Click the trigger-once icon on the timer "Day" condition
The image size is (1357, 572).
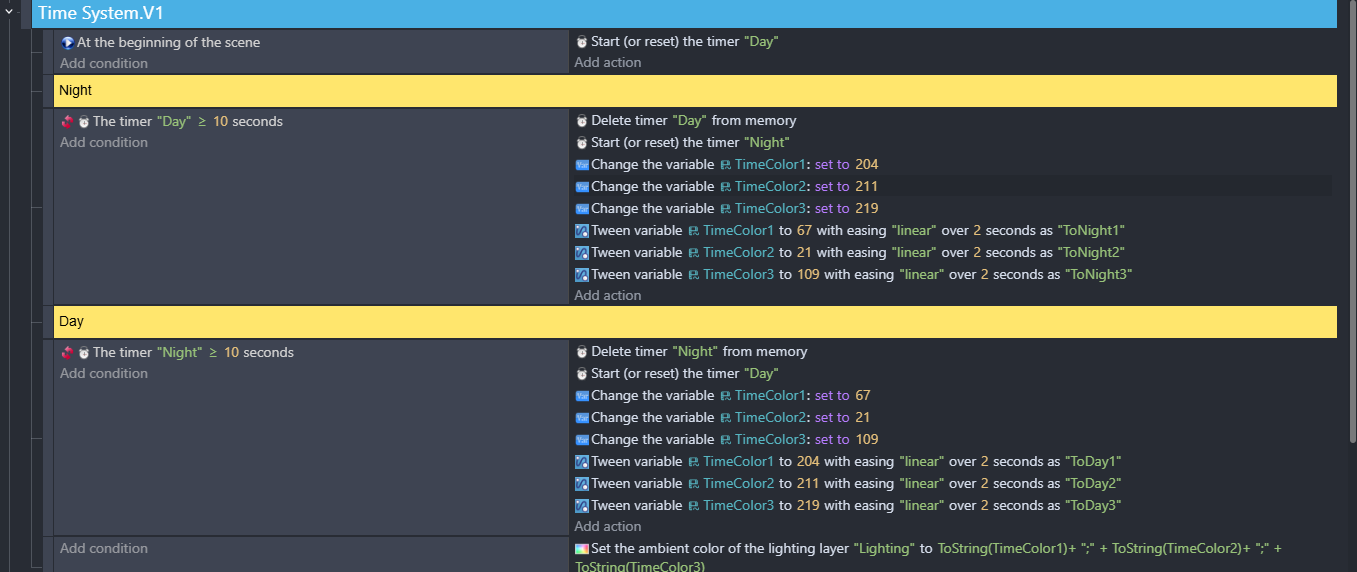(67, 122)
